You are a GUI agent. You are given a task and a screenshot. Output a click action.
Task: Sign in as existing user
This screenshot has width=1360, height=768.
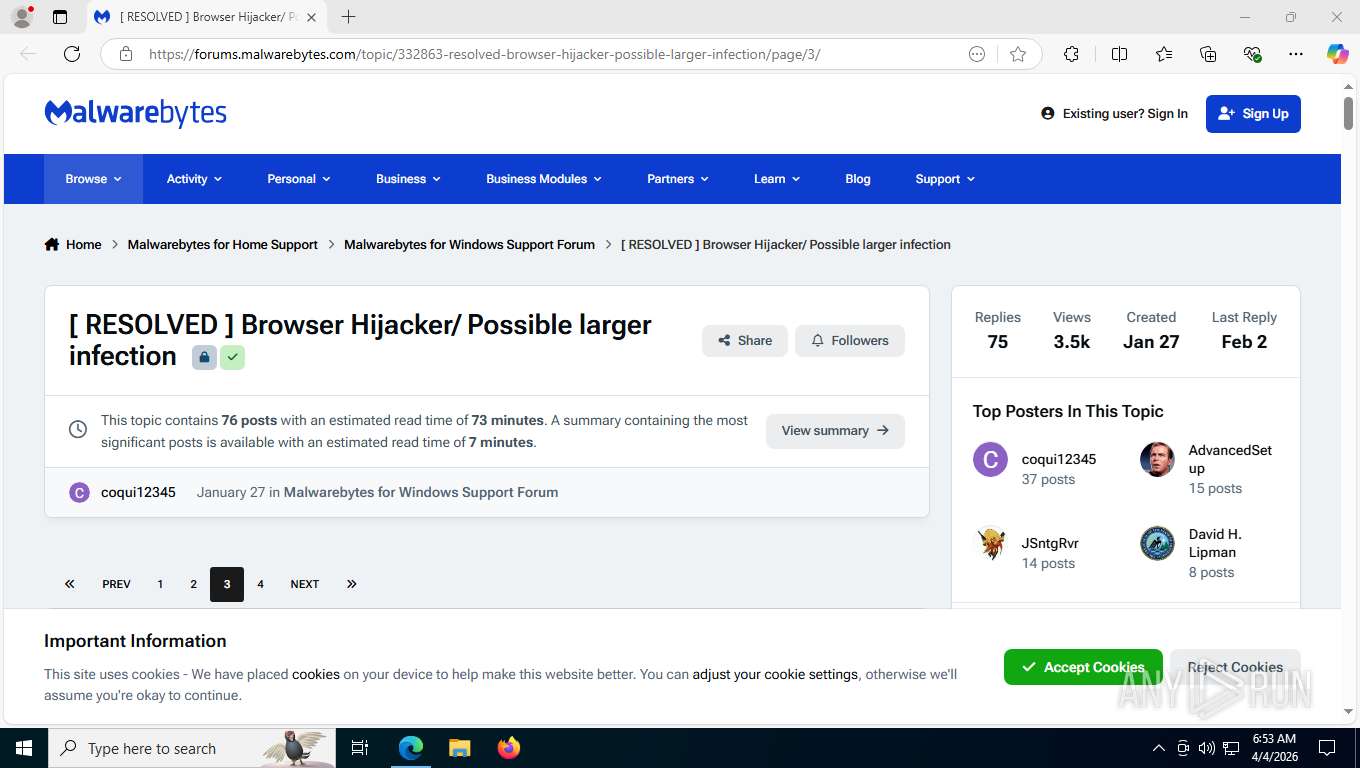pyautogui.click(x=1114, y=113)
